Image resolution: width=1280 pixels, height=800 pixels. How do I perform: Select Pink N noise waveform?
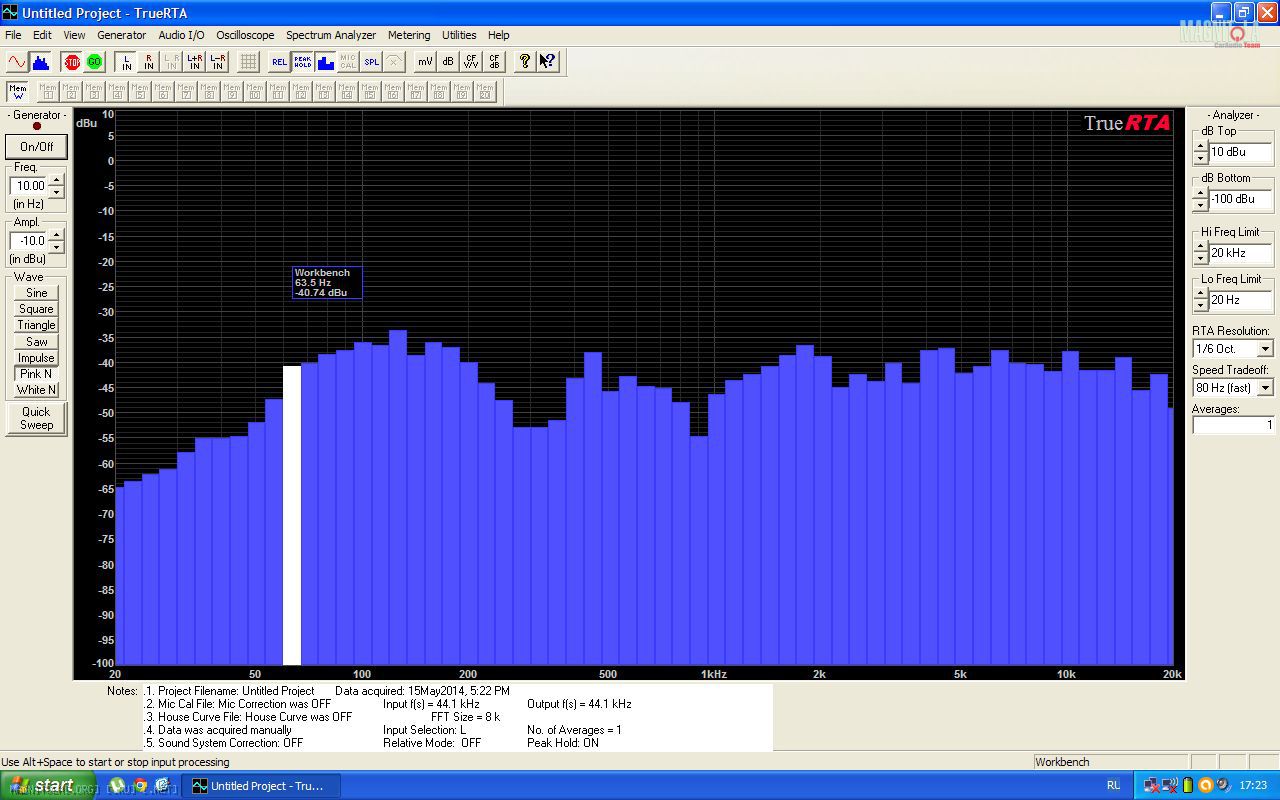pos(37,374)
